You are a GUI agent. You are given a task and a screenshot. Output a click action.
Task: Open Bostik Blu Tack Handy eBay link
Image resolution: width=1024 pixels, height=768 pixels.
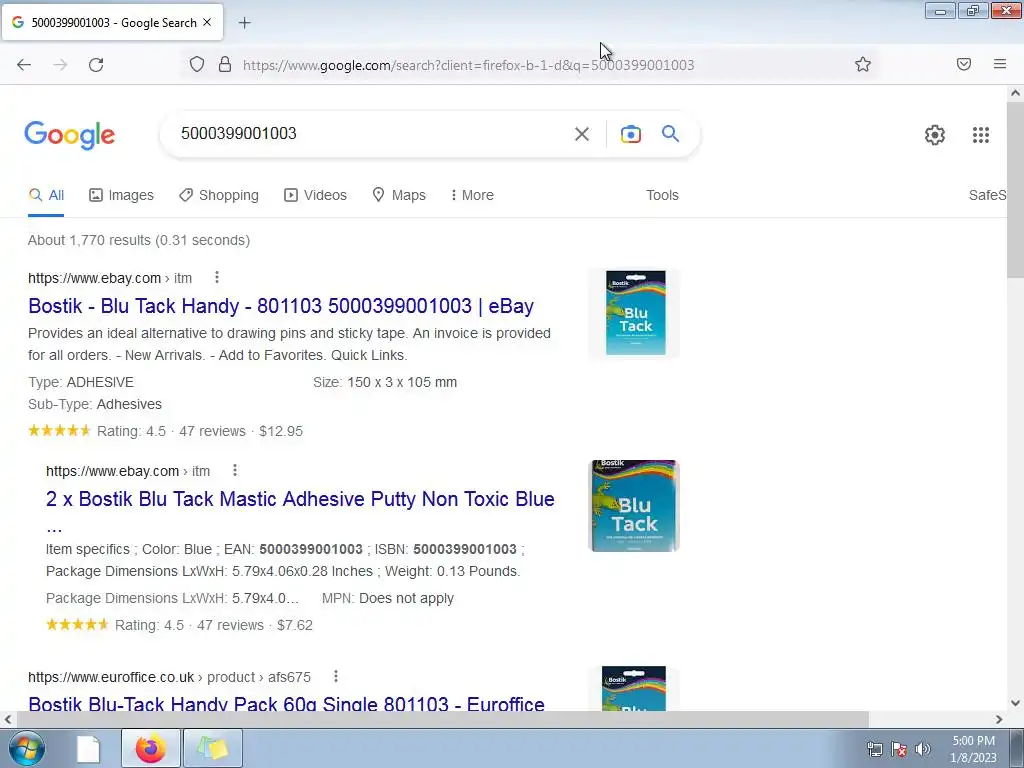click(281, 306)
